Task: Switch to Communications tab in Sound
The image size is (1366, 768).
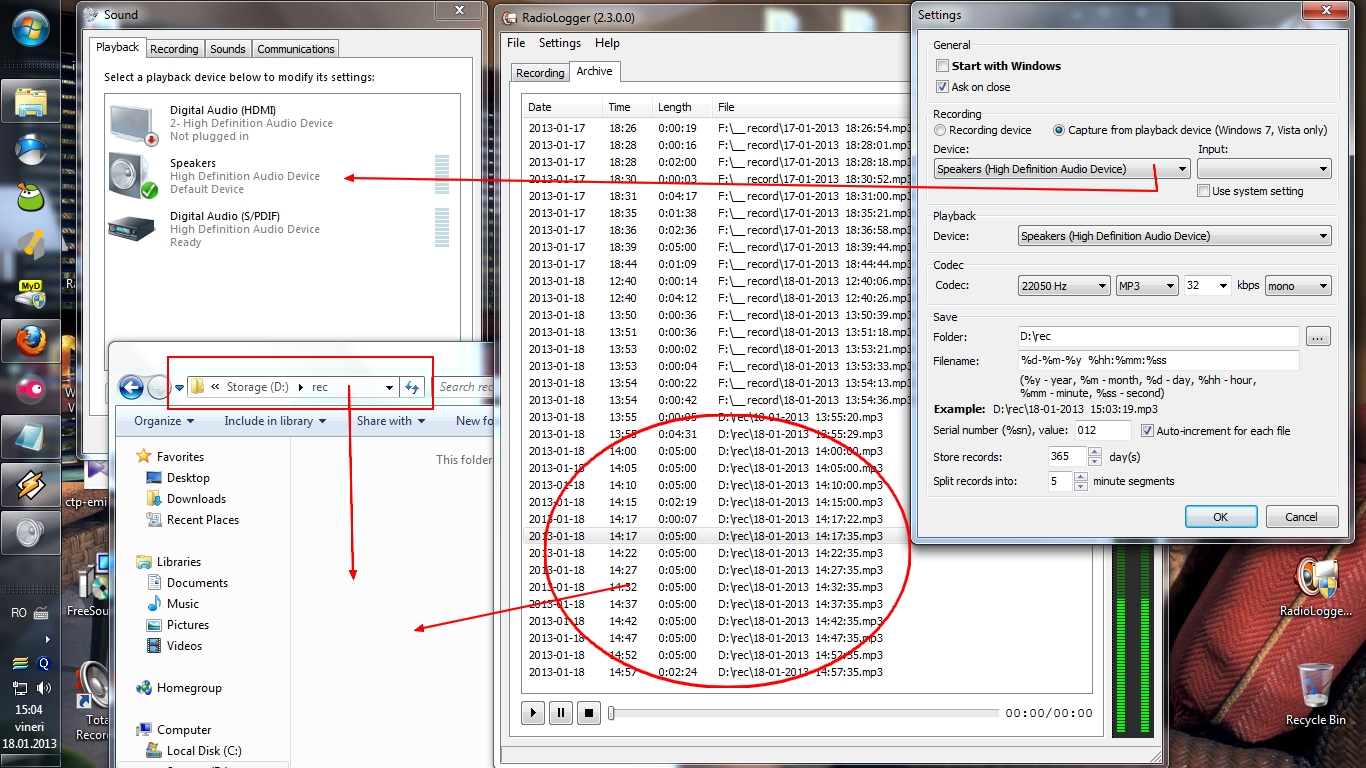Action: click(296, 49)
